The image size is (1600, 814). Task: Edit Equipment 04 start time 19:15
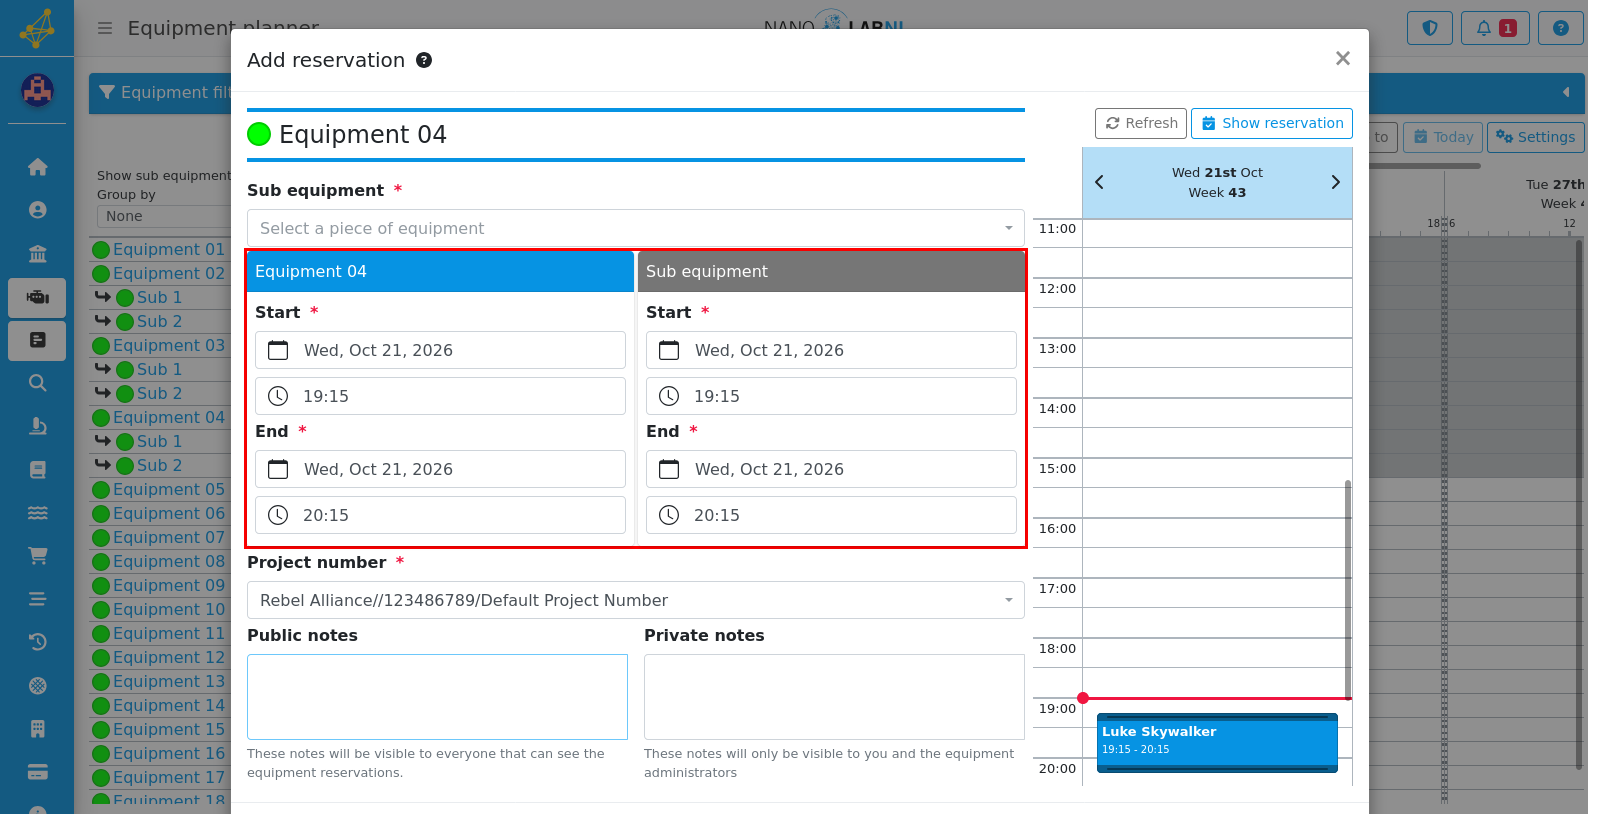pyautogui.click(x=440, y=396)
